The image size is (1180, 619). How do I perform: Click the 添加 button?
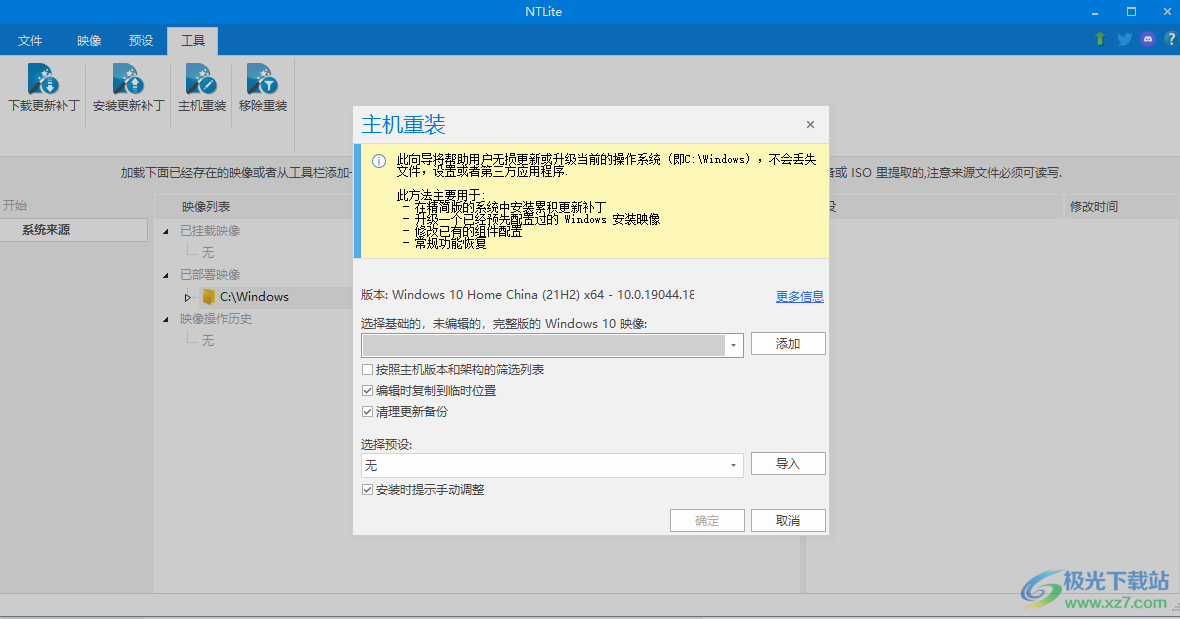pos(788,344)
